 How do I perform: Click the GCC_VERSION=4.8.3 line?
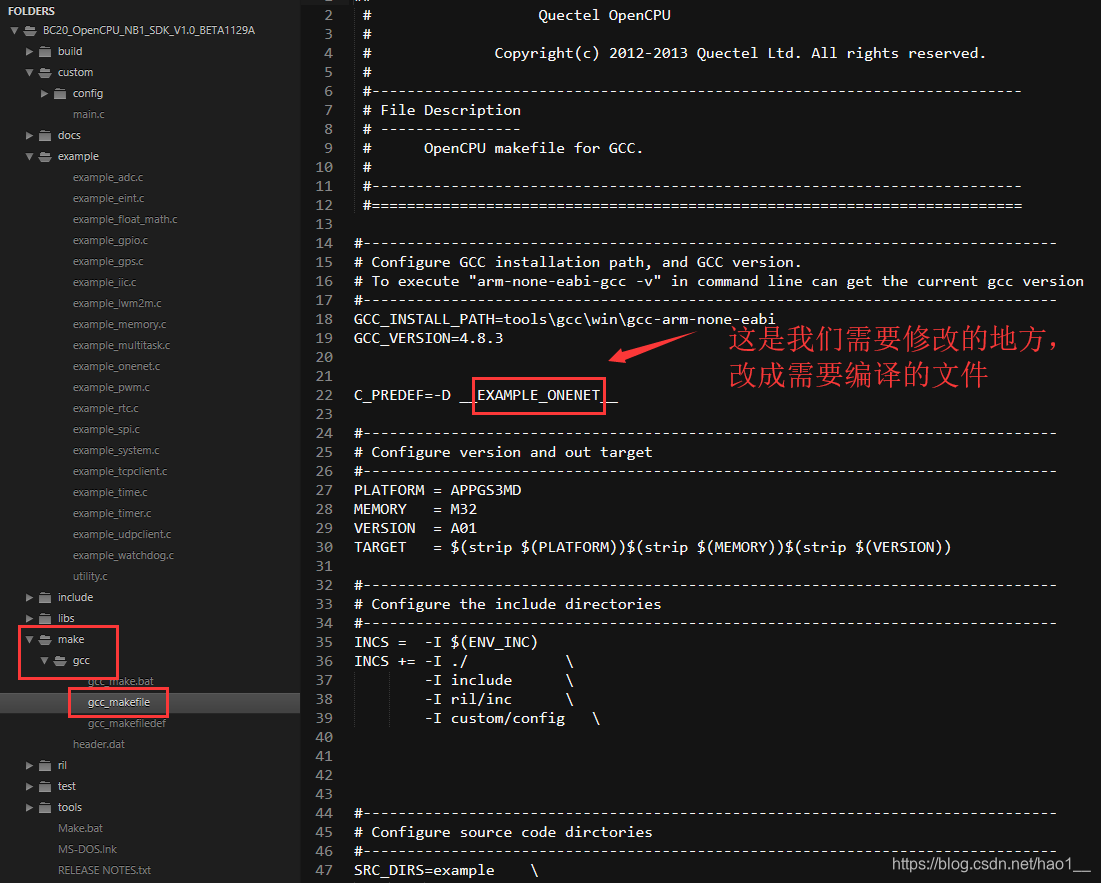pos(428,339)
